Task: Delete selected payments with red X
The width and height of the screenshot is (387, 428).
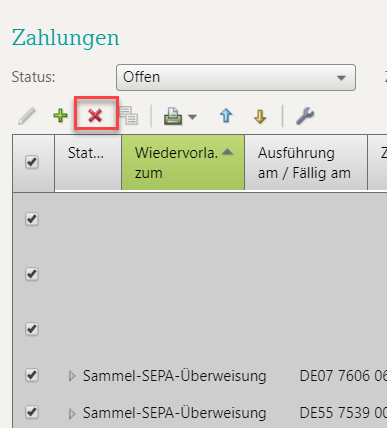Action: [x=95, y=116]
